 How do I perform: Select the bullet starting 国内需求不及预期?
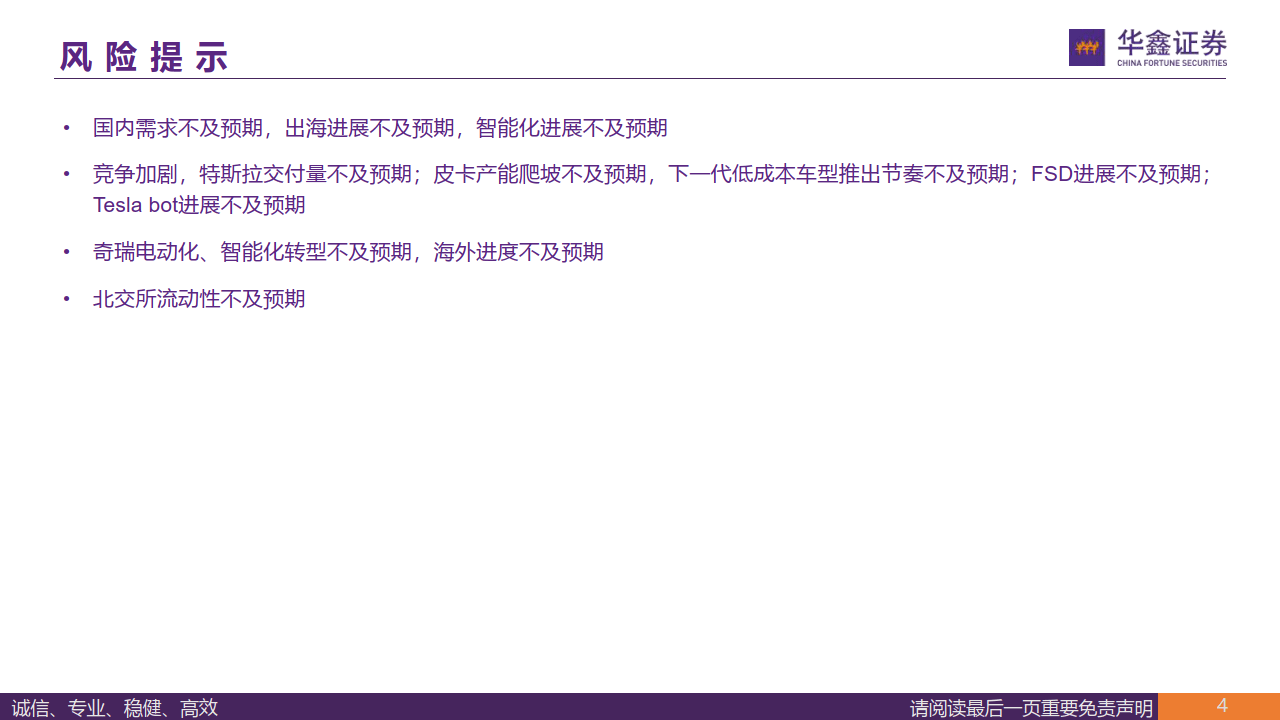point(380,128)
